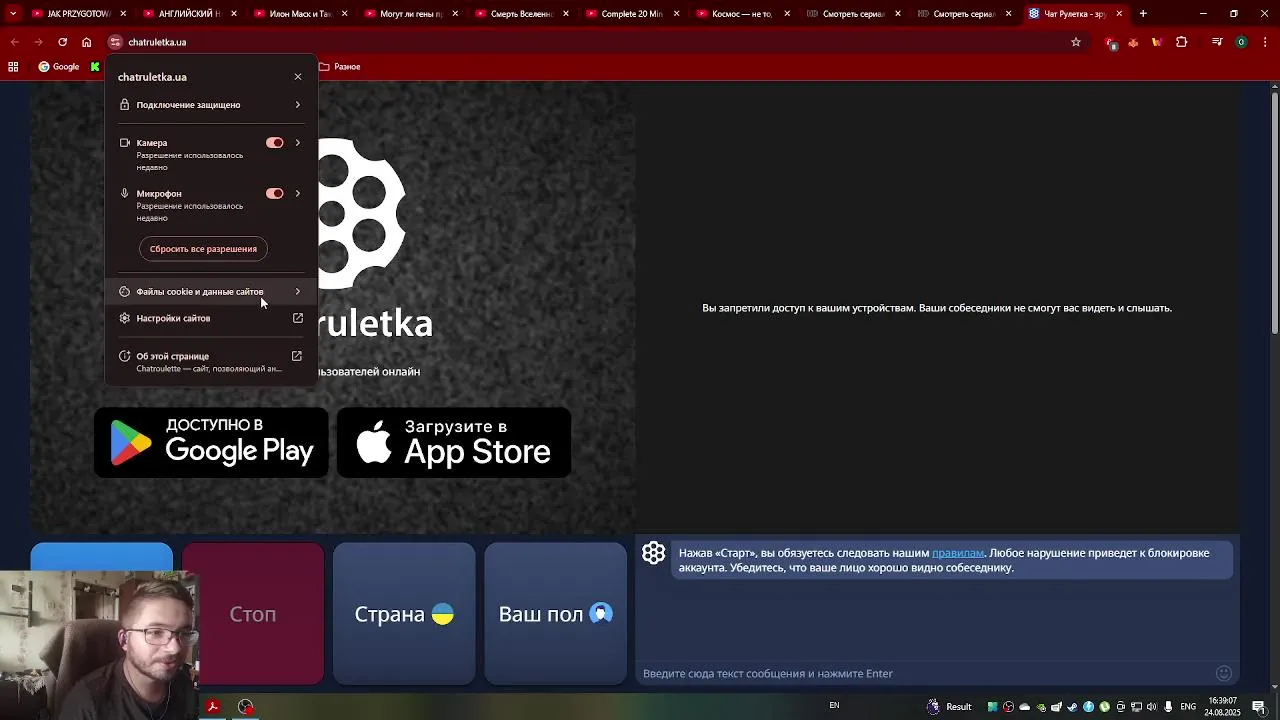Open the media control playlist icon
The height and width of the screenshot is (720, 1280).
(1217, 42)
